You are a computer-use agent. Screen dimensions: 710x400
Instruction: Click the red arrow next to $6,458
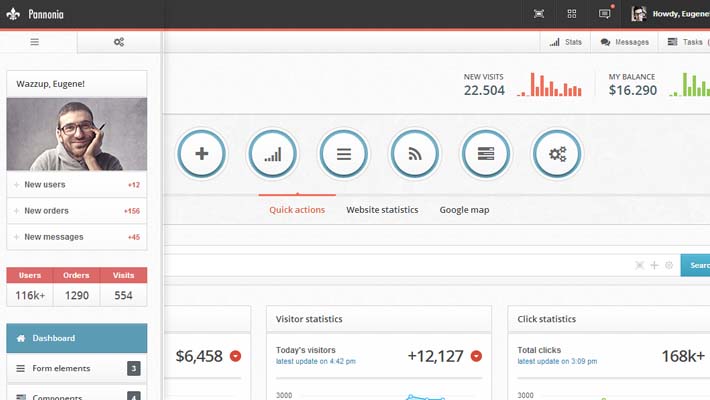coord(235,356)
